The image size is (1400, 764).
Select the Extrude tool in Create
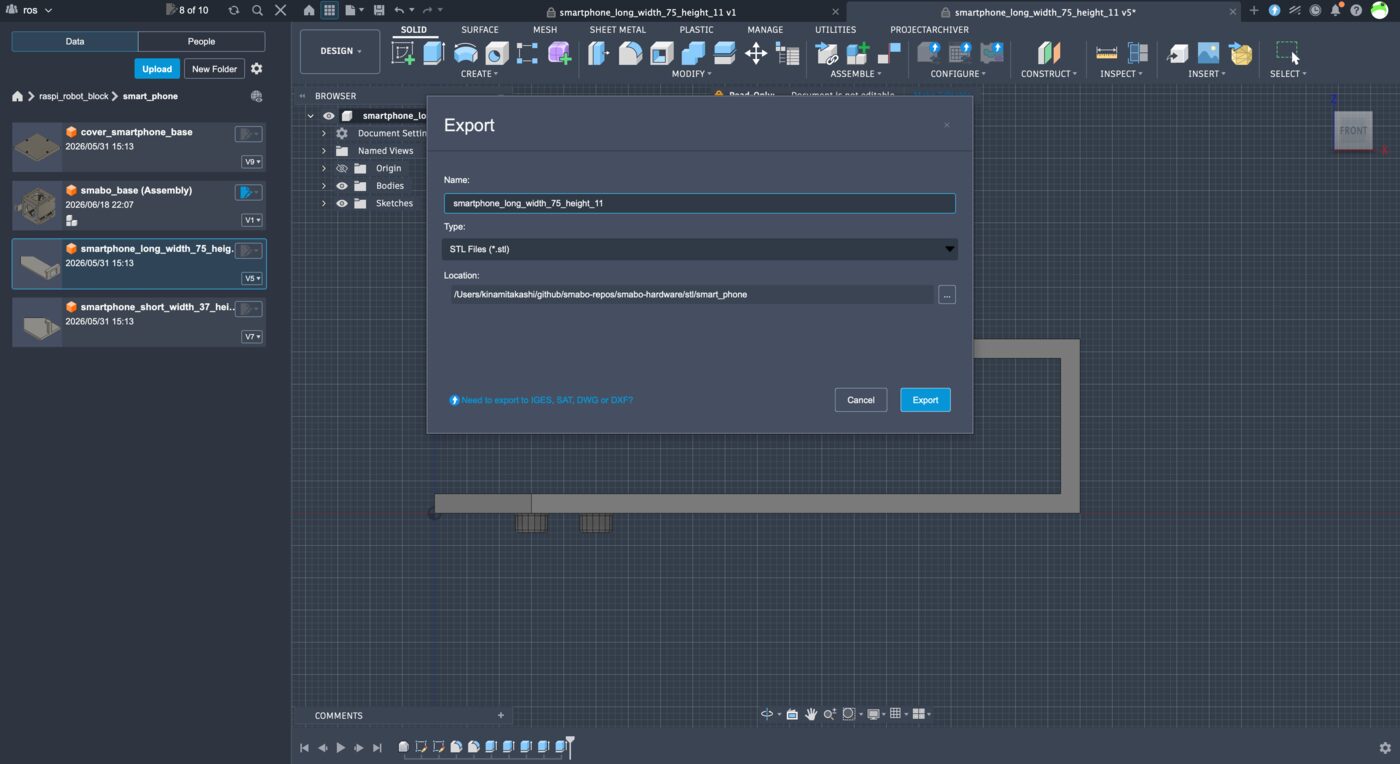(x=433, y=53)
